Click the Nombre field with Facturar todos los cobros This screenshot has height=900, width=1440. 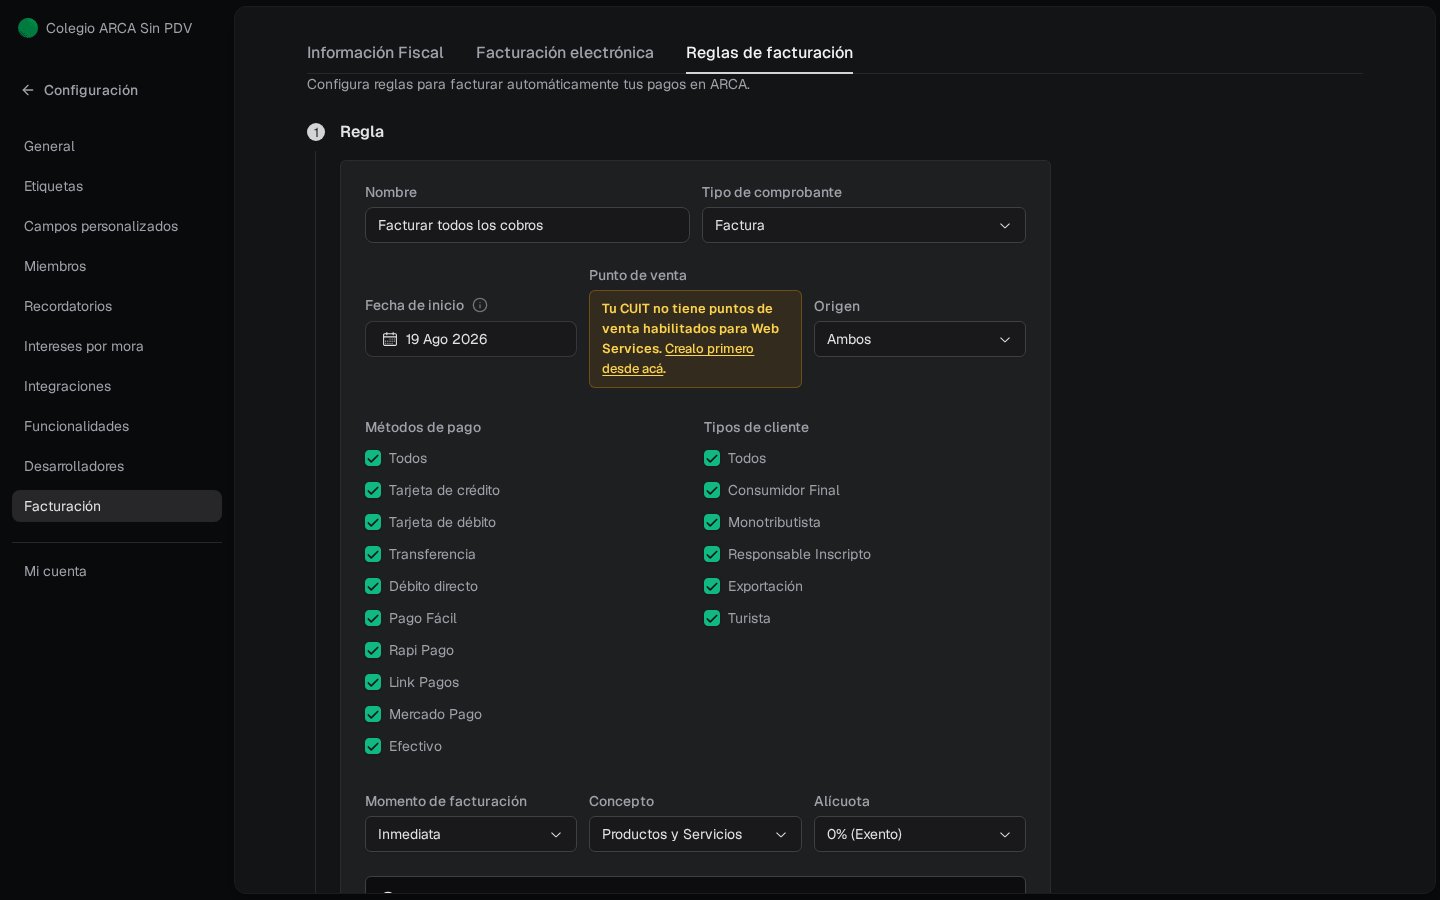point(527,225)
